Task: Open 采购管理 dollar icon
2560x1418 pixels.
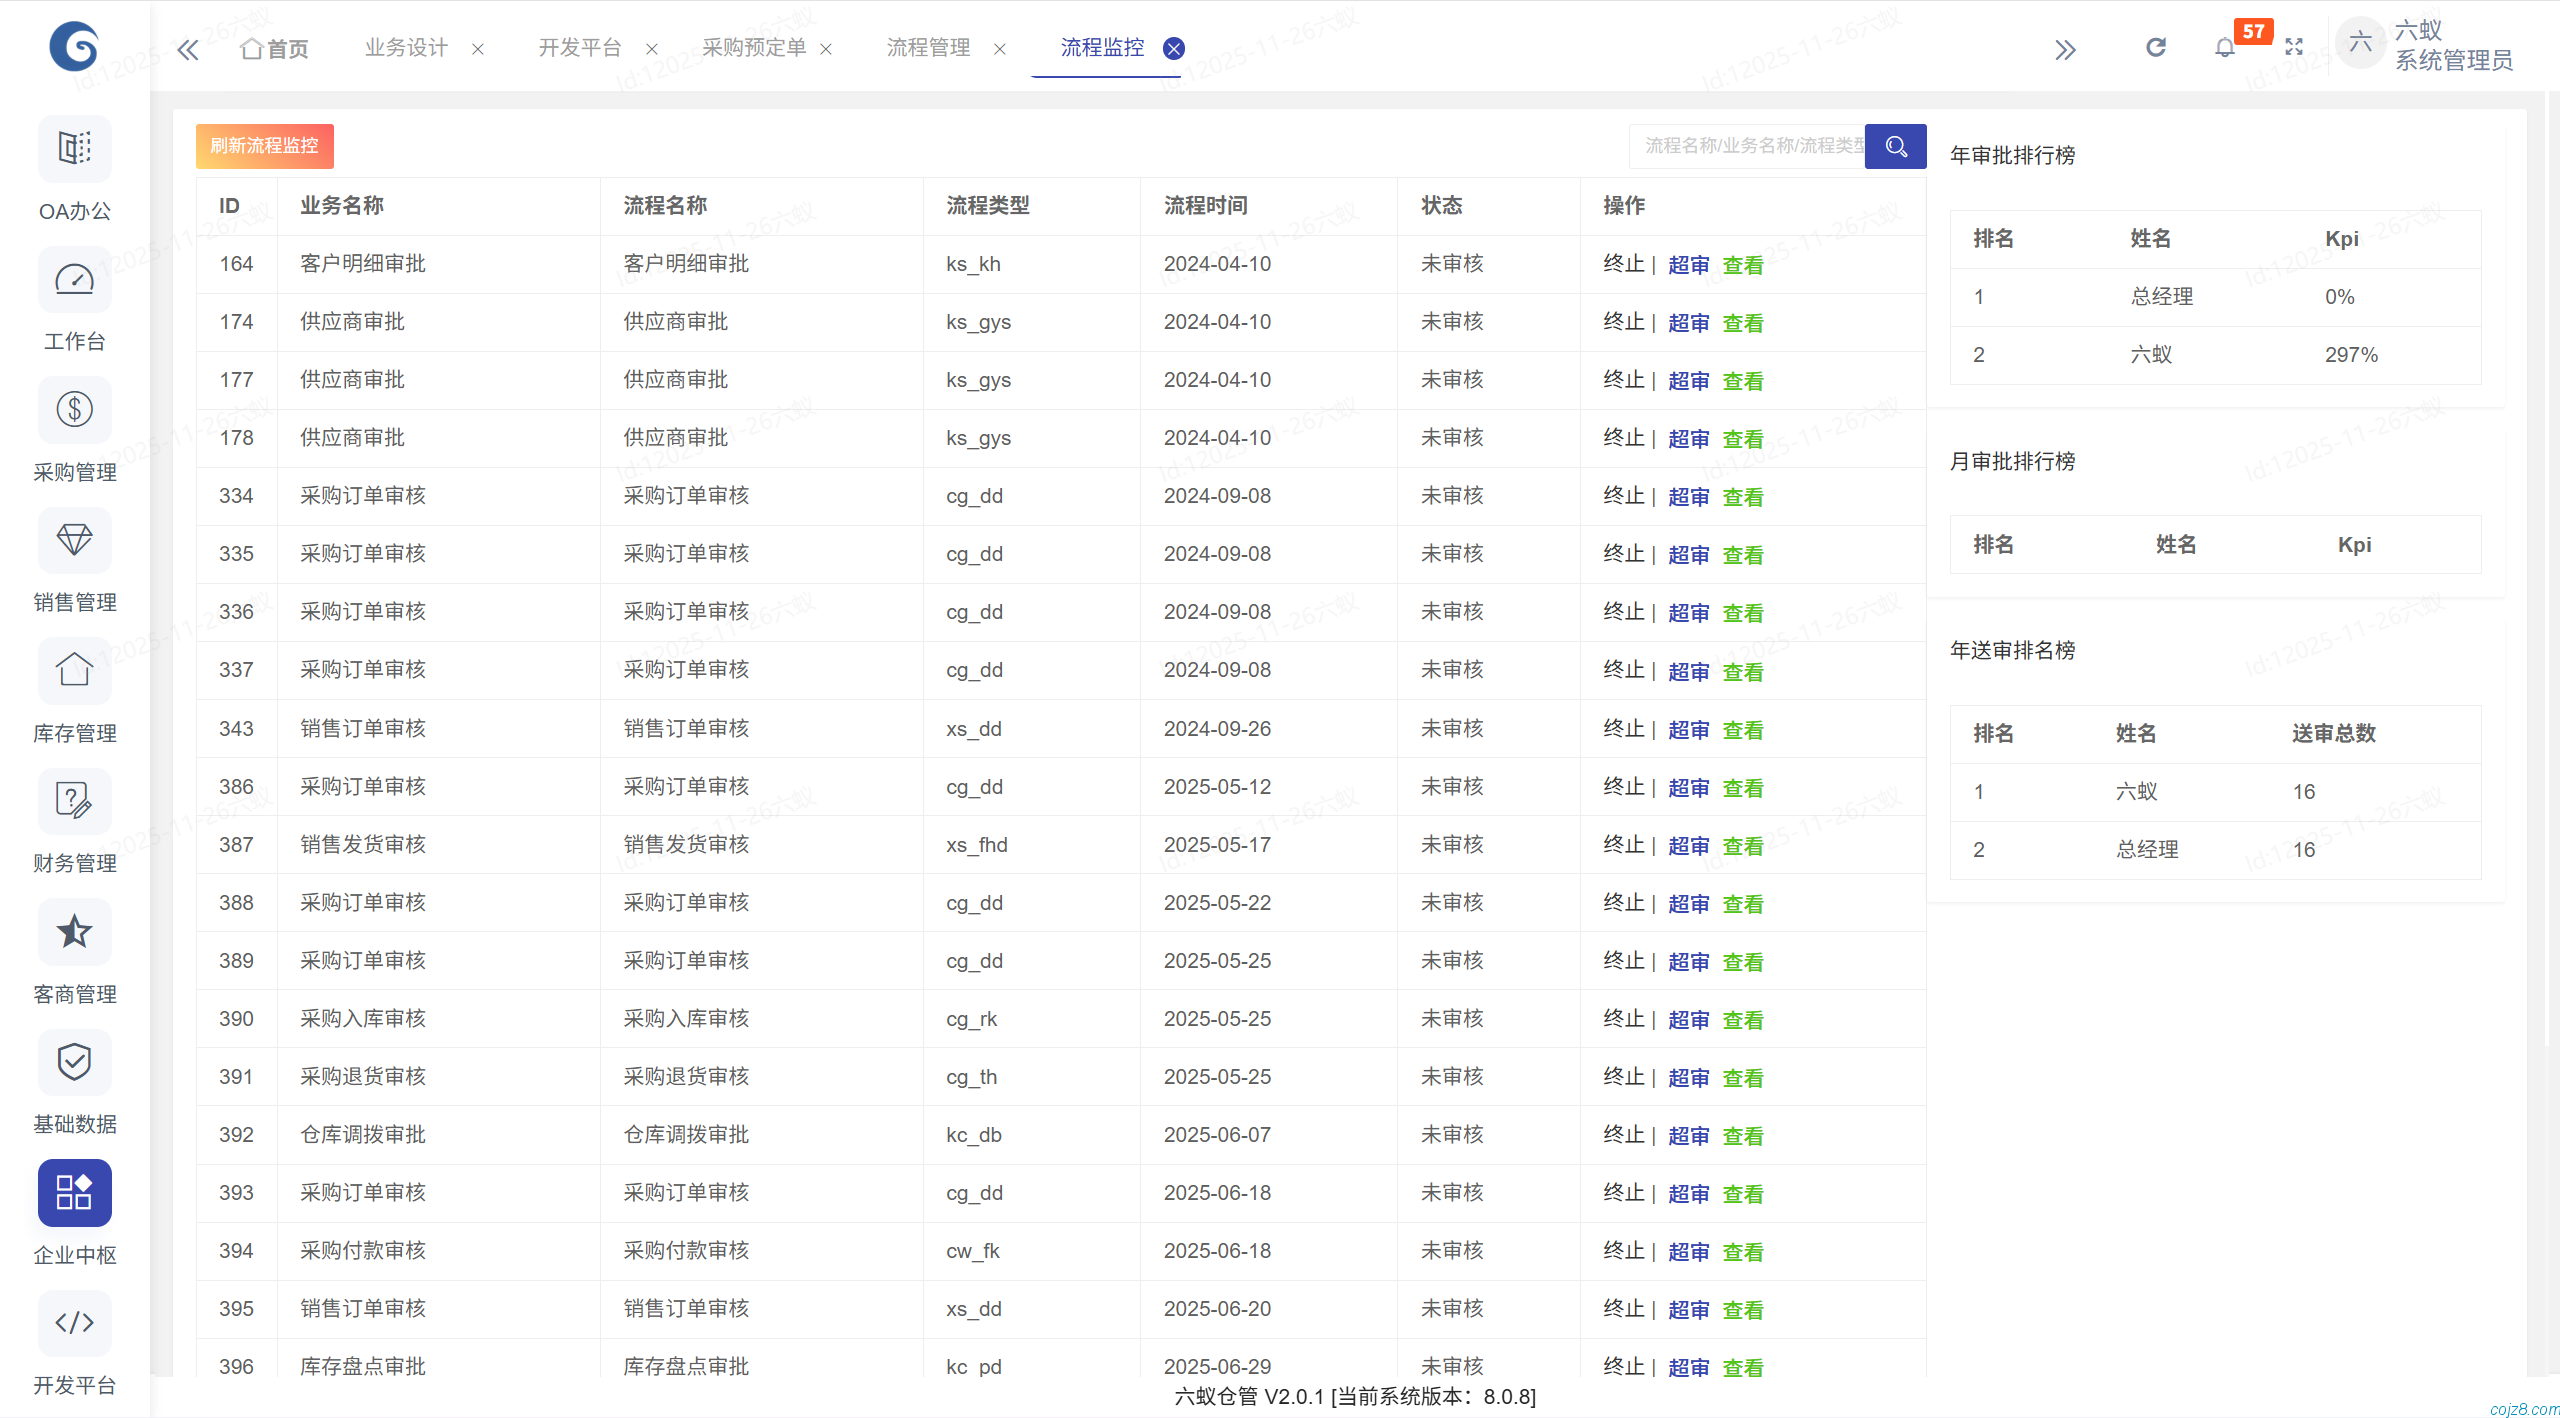Action: (74, 409)
